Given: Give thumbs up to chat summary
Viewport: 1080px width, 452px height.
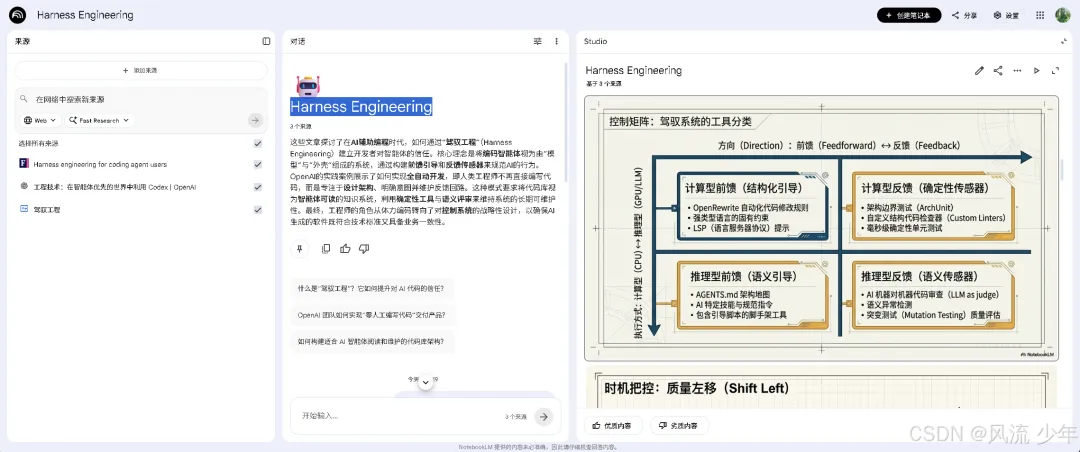Looking at the screenshot, I should pos(345,249).
